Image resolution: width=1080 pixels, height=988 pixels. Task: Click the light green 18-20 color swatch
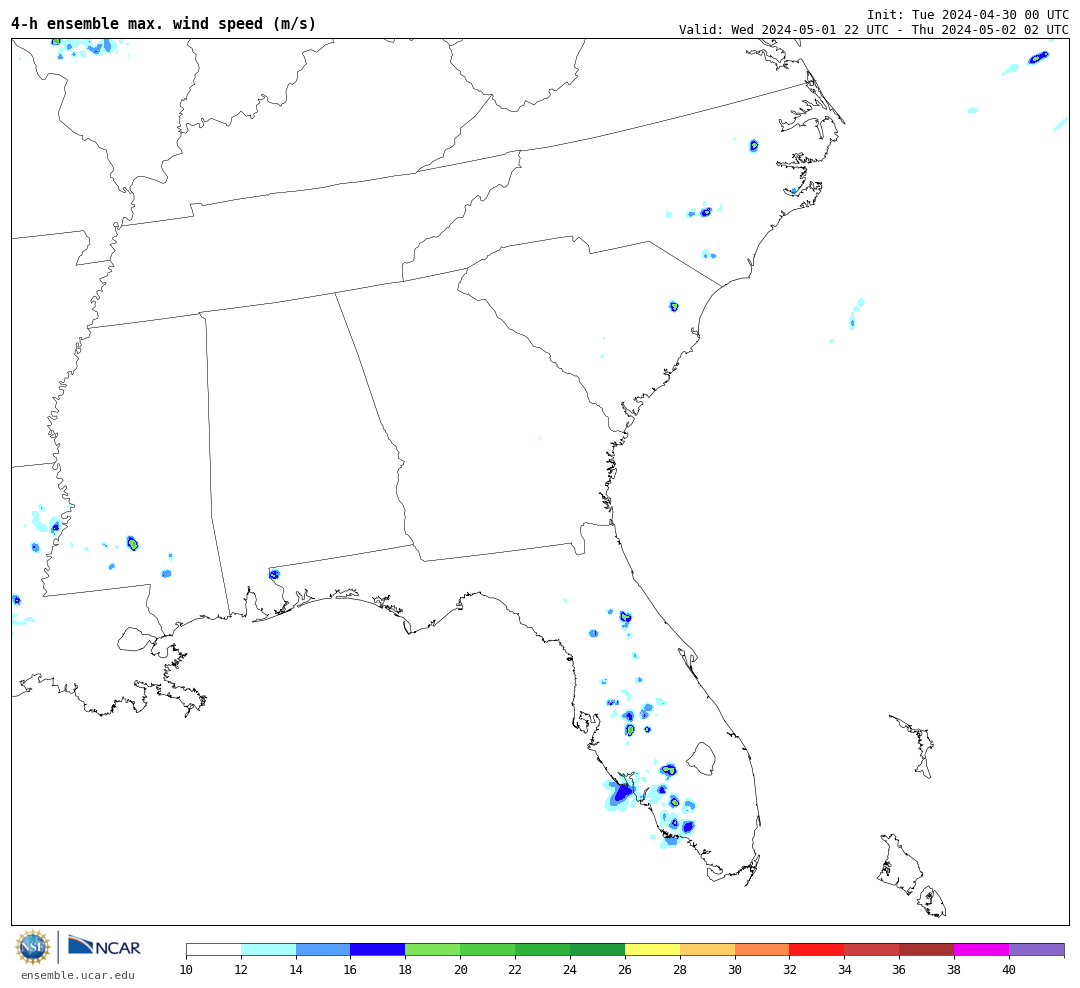pos(433,950)
